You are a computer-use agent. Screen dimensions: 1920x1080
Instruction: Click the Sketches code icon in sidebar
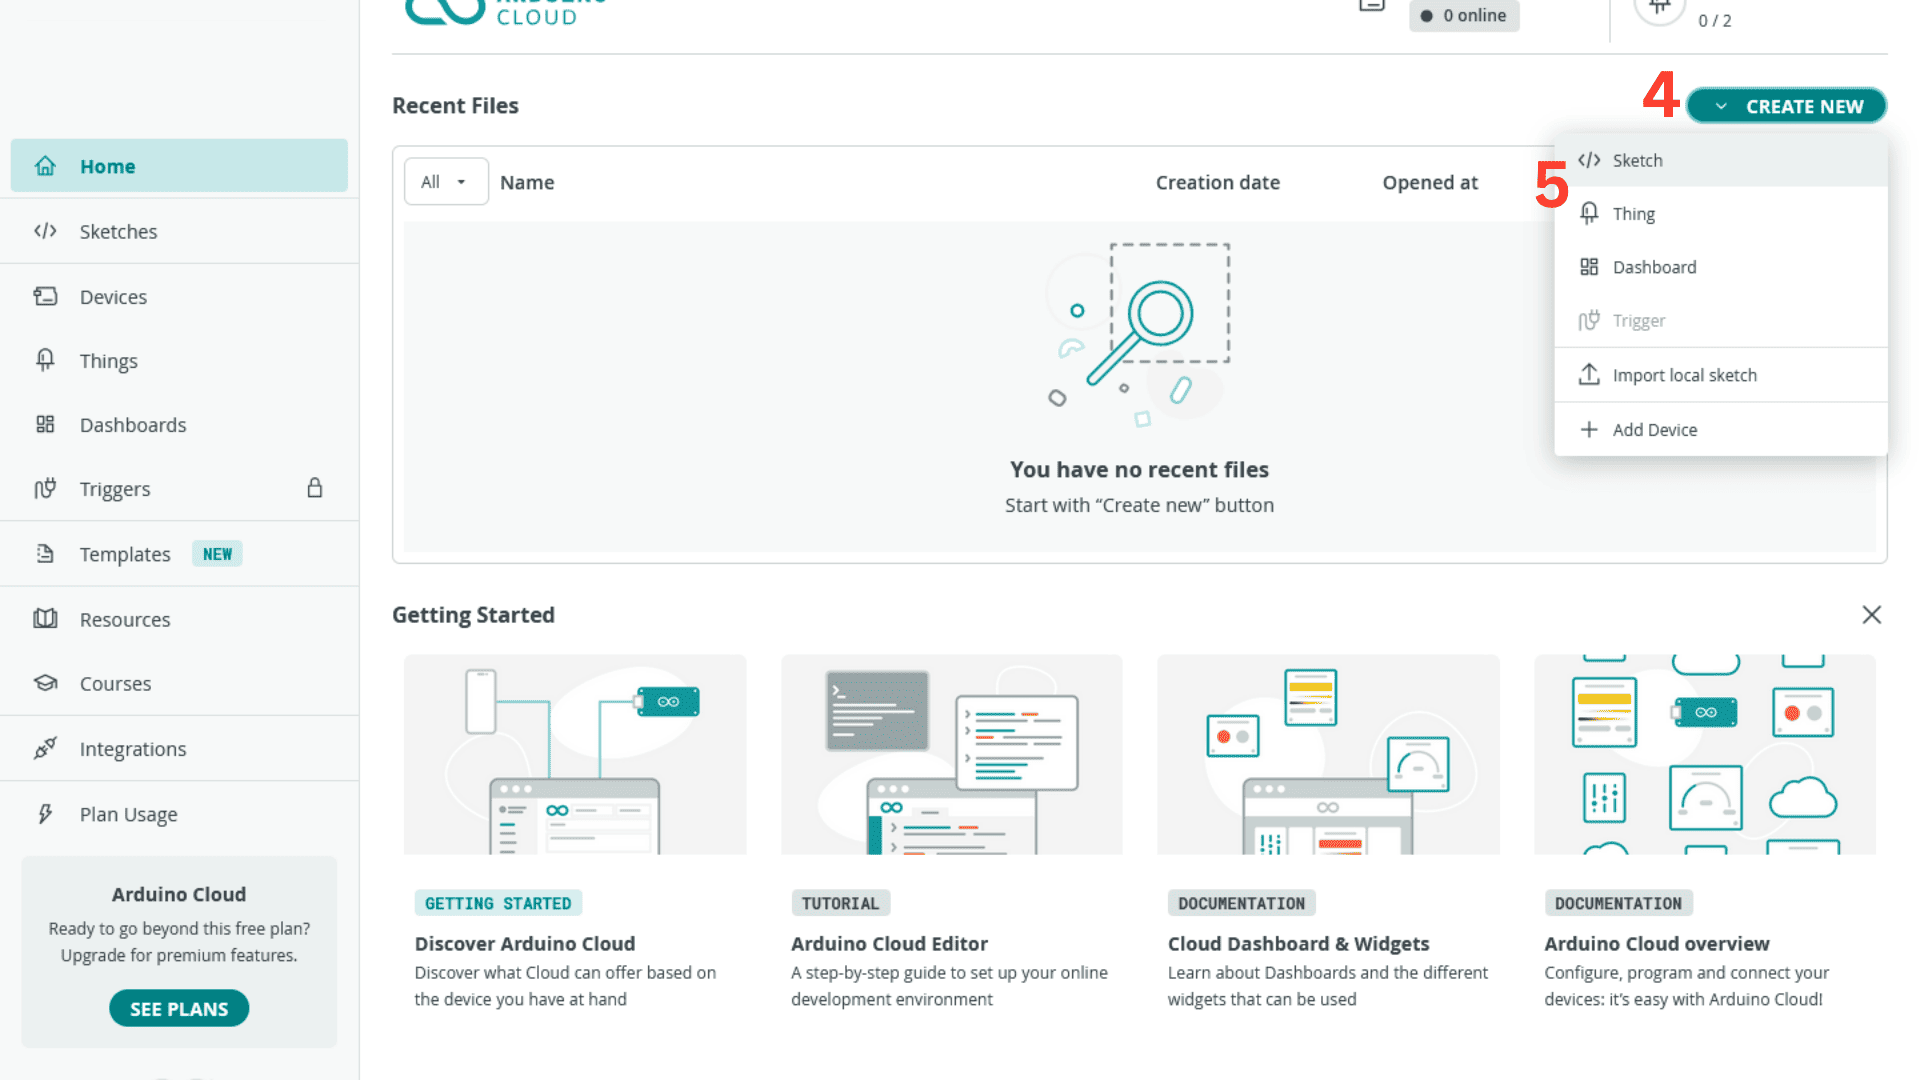45,231
